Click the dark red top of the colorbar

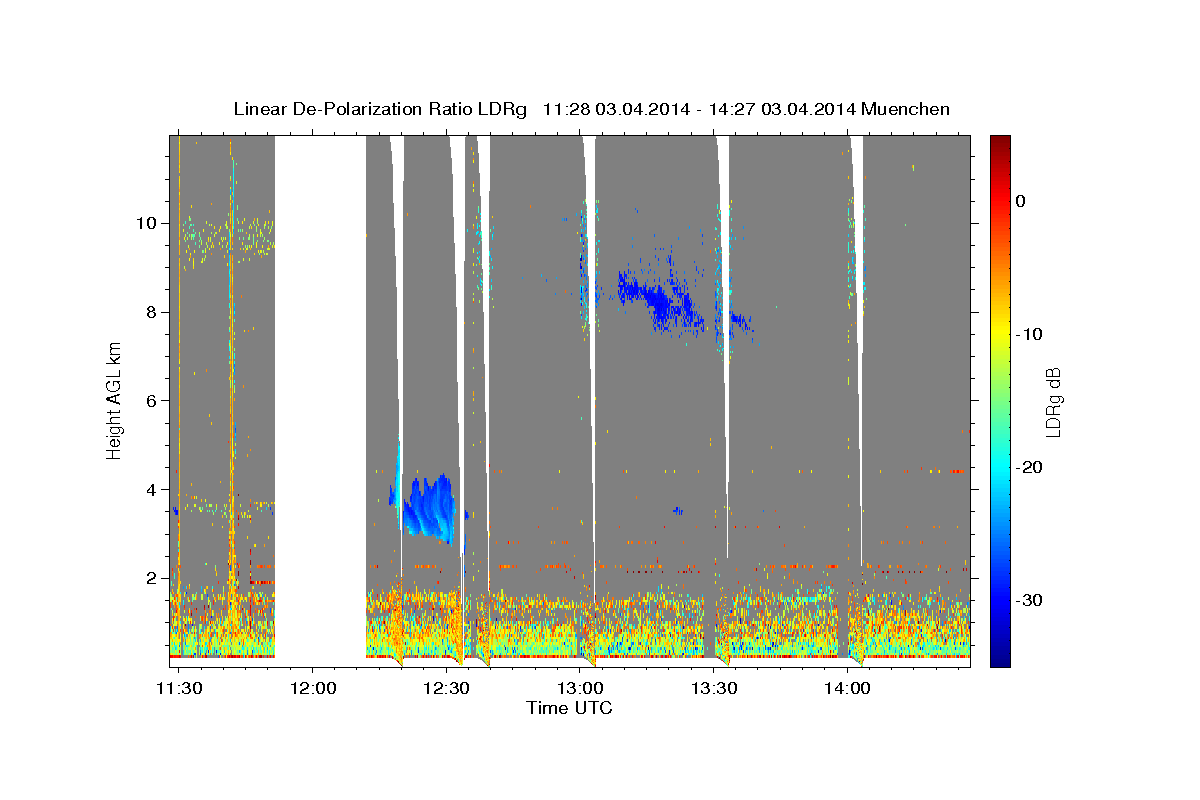(x=999, y=142)
